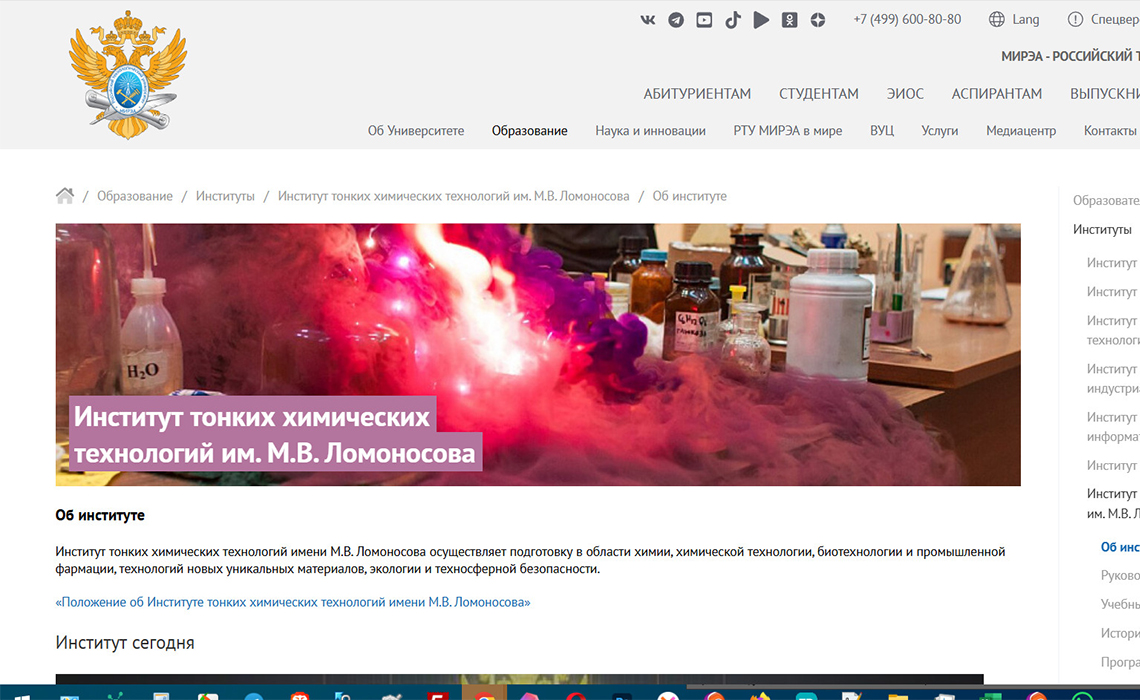Screen dimensions: 1140x700
Task: Open Институт тонких химических технологий breadcrumb
Action: coord(454,196)
